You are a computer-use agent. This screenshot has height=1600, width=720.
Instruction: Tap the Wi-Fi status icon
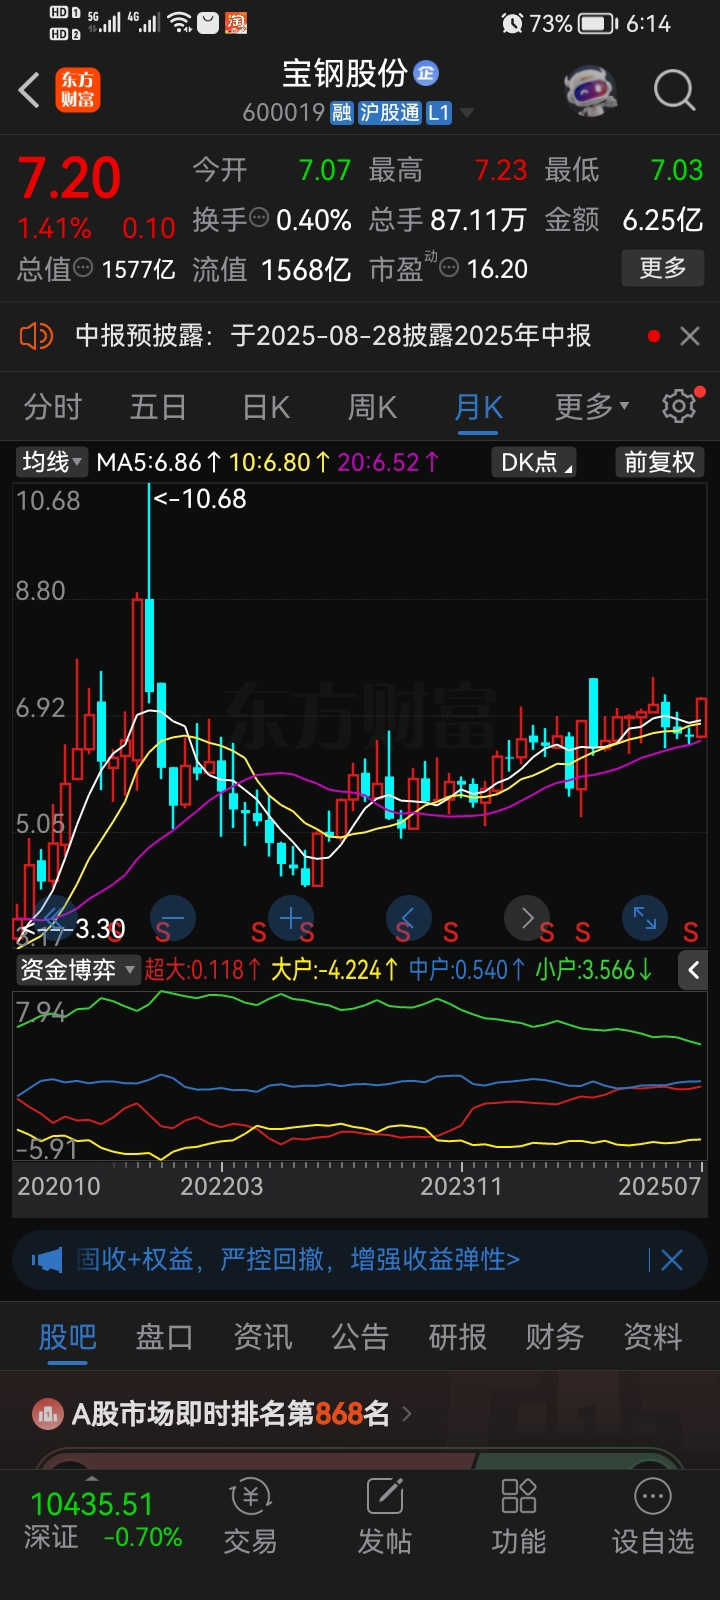[x=179, y=22]
